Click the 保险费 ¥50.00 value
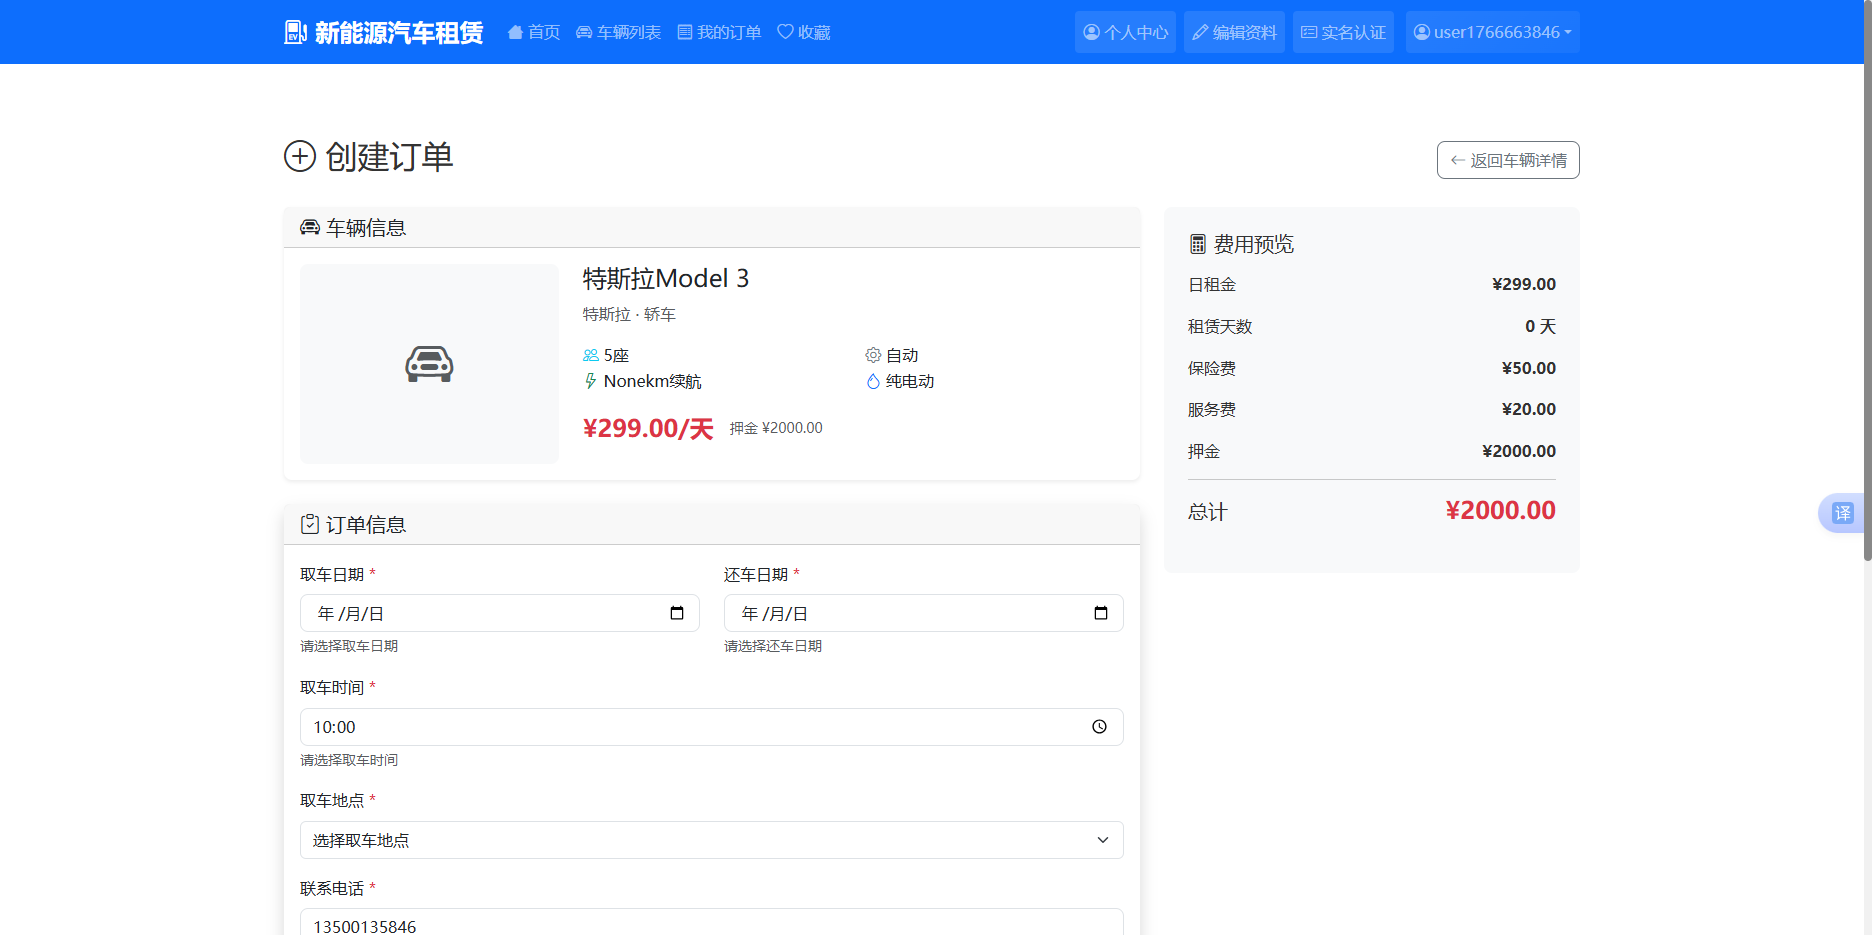The width and height of the screenshot is (1872, 935). click(1528, 368)
